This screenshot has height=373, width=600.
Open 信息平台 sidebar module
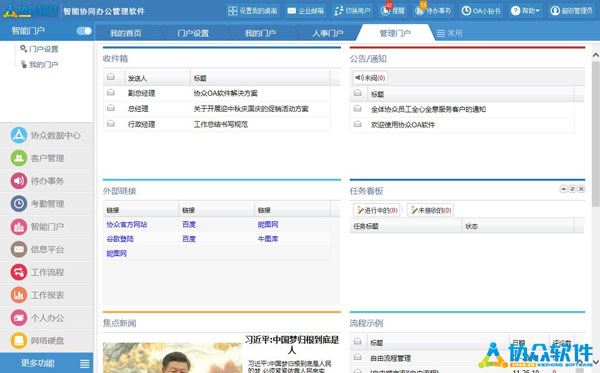(x=46, y=249)
